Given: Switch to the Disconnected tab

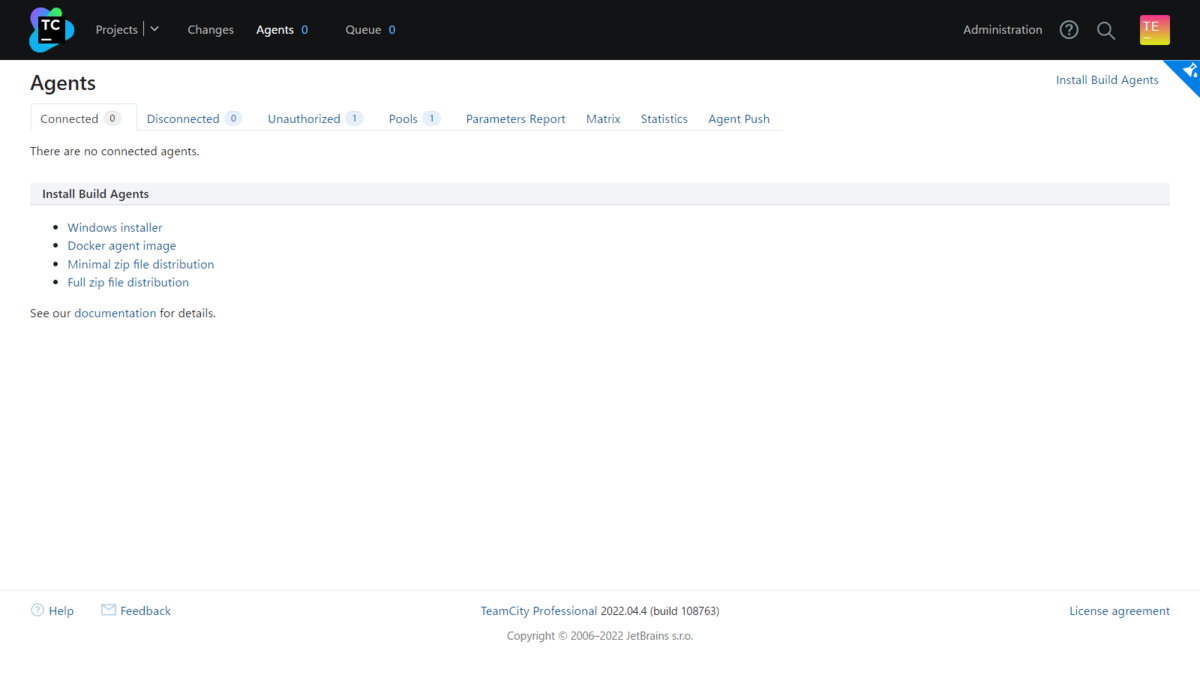Looking at the screenshot, I should [x=183, y=119].
